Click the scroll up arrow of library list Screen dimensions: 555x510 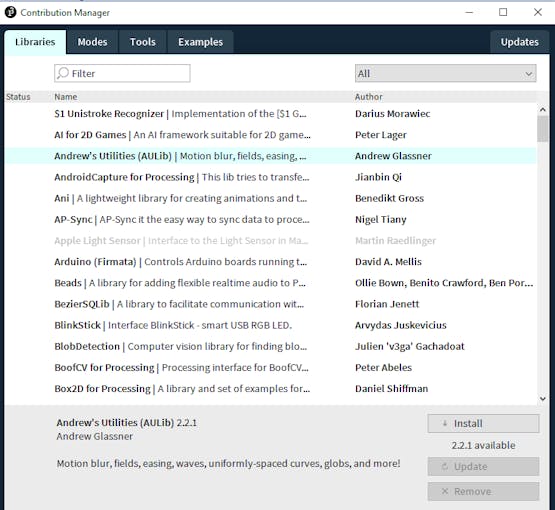coord(542,110)
